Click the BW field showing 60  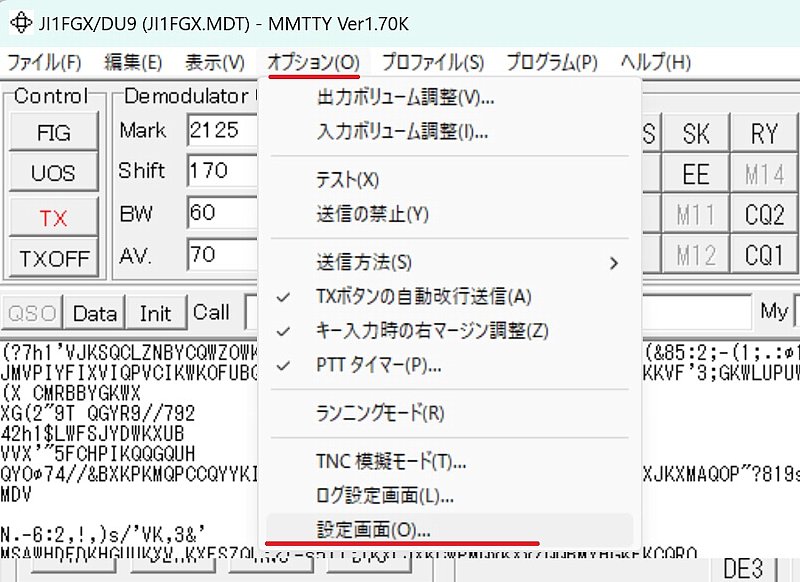click(222, 212)
